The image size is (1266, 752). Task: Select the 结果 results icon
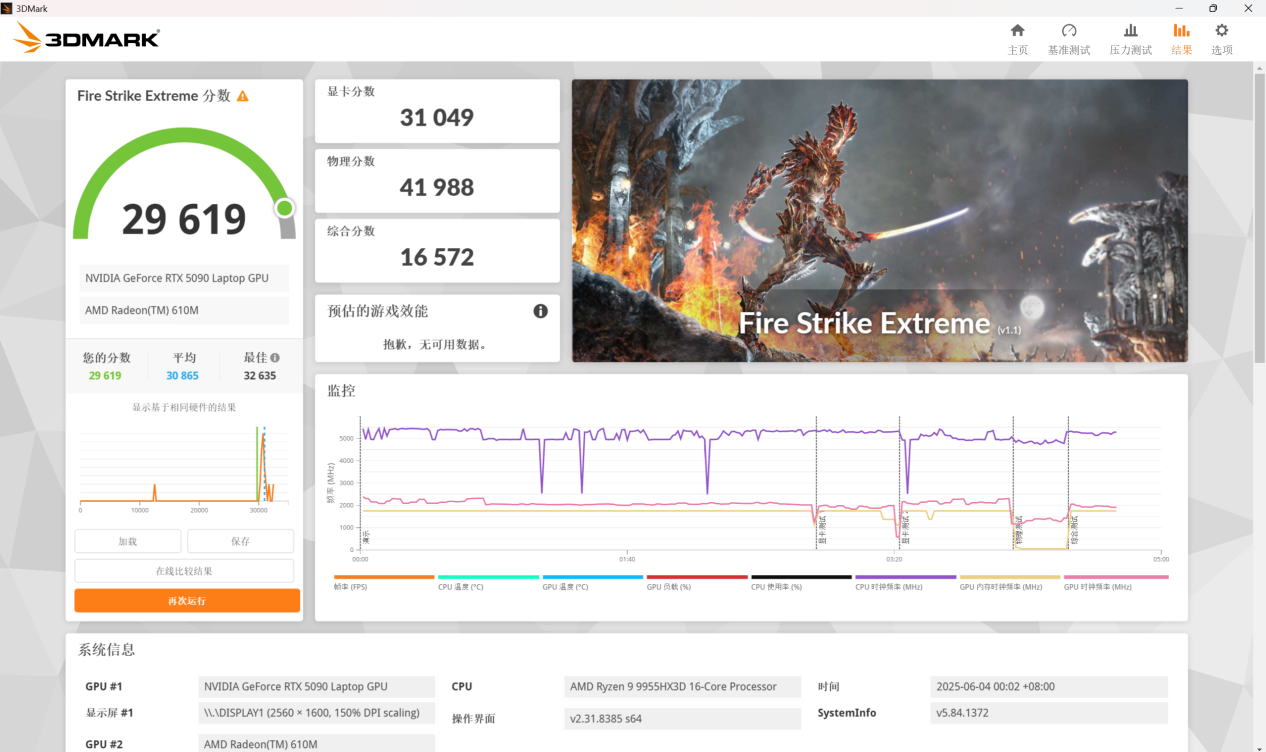1181,39
